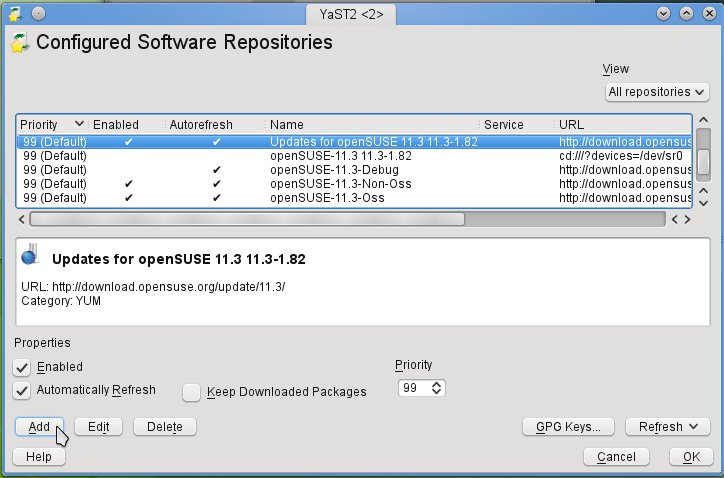724x478 pixels.
Task: Click the repository globe icon in details pane
Action: tap(30, 254)
